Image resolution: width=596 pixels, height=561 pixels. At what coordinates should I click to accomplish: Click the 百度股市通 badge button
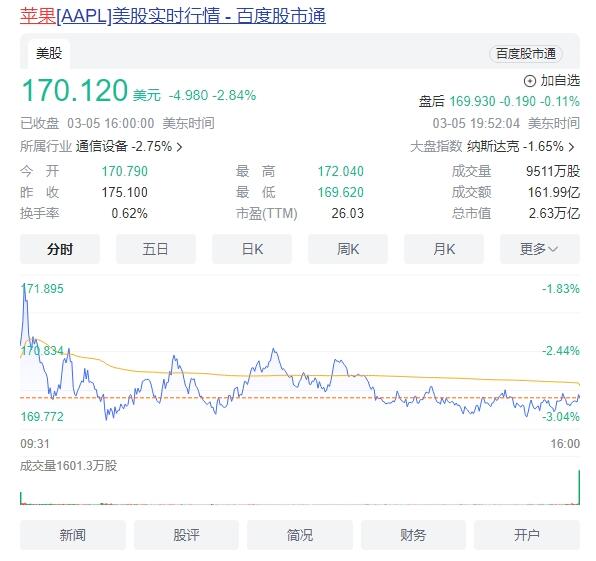point(526,54)
